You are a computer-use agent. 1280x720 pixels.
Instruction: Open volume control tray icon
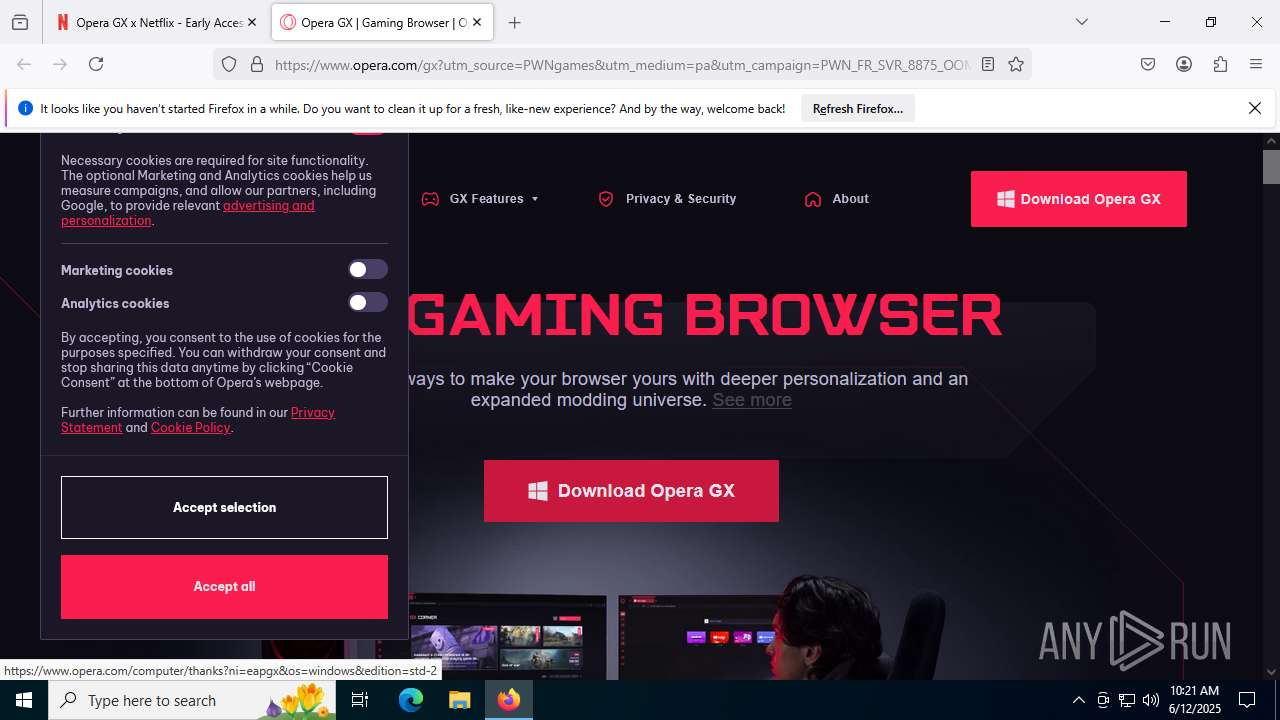point(1151,700)
